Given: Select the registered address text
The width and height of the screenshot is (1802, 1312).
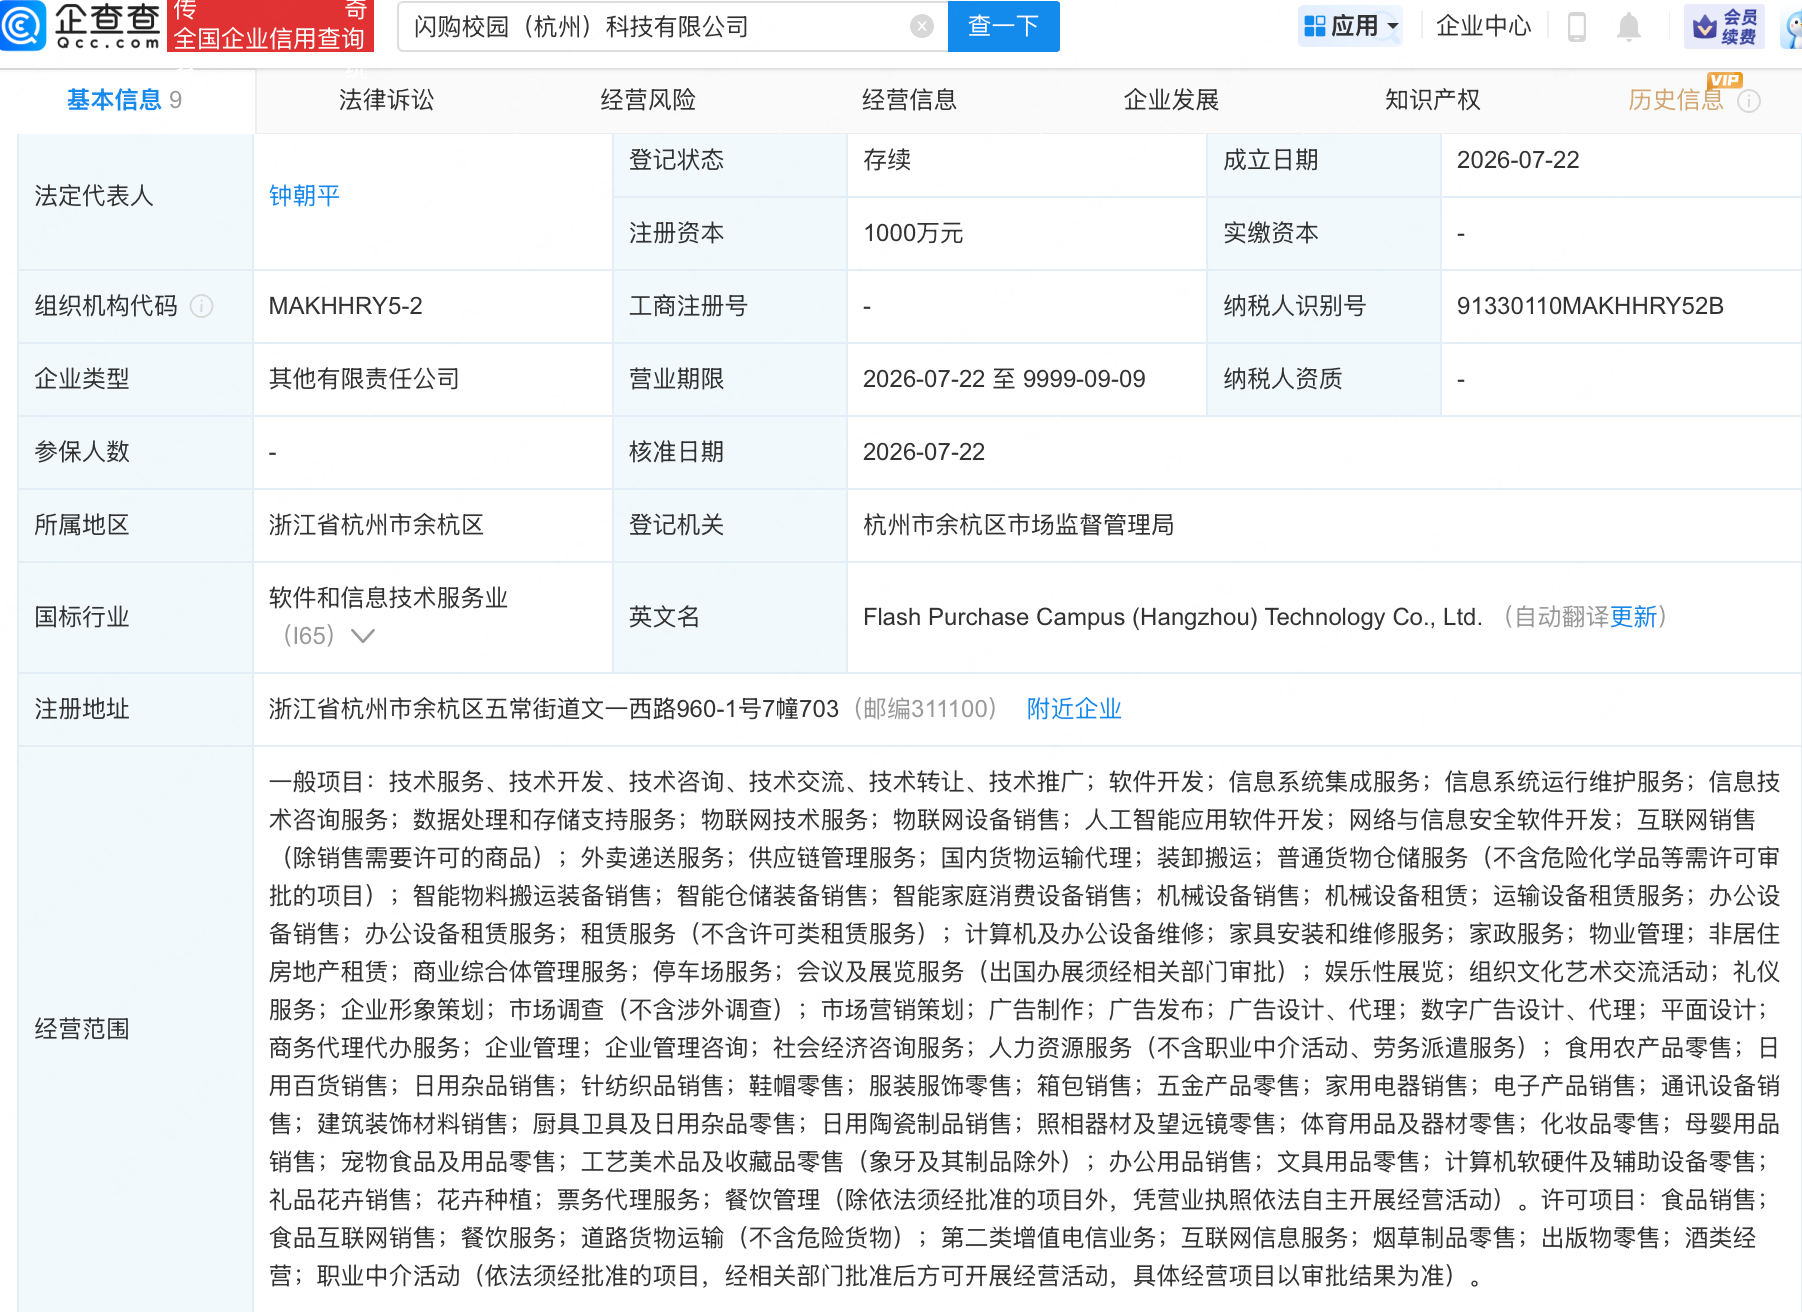Looking at the screenshot, I should coord(553,709).
